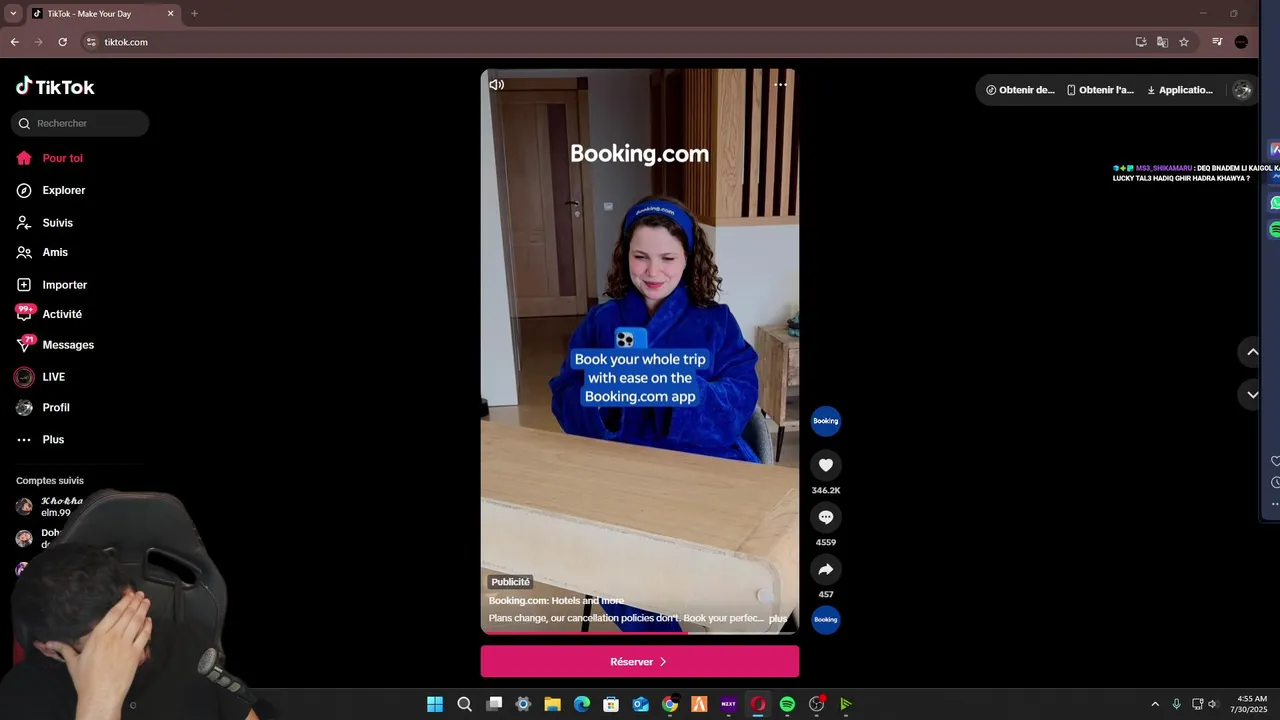Open Messages inbox
The image size is (1280, 720).
(67, 345)
